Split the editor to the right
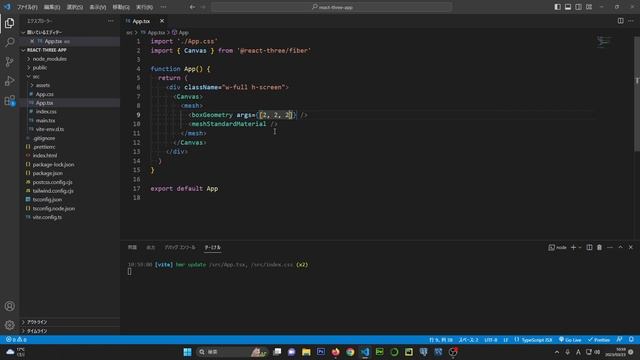Viewport: 640px width, 360px height. point(620,21)
